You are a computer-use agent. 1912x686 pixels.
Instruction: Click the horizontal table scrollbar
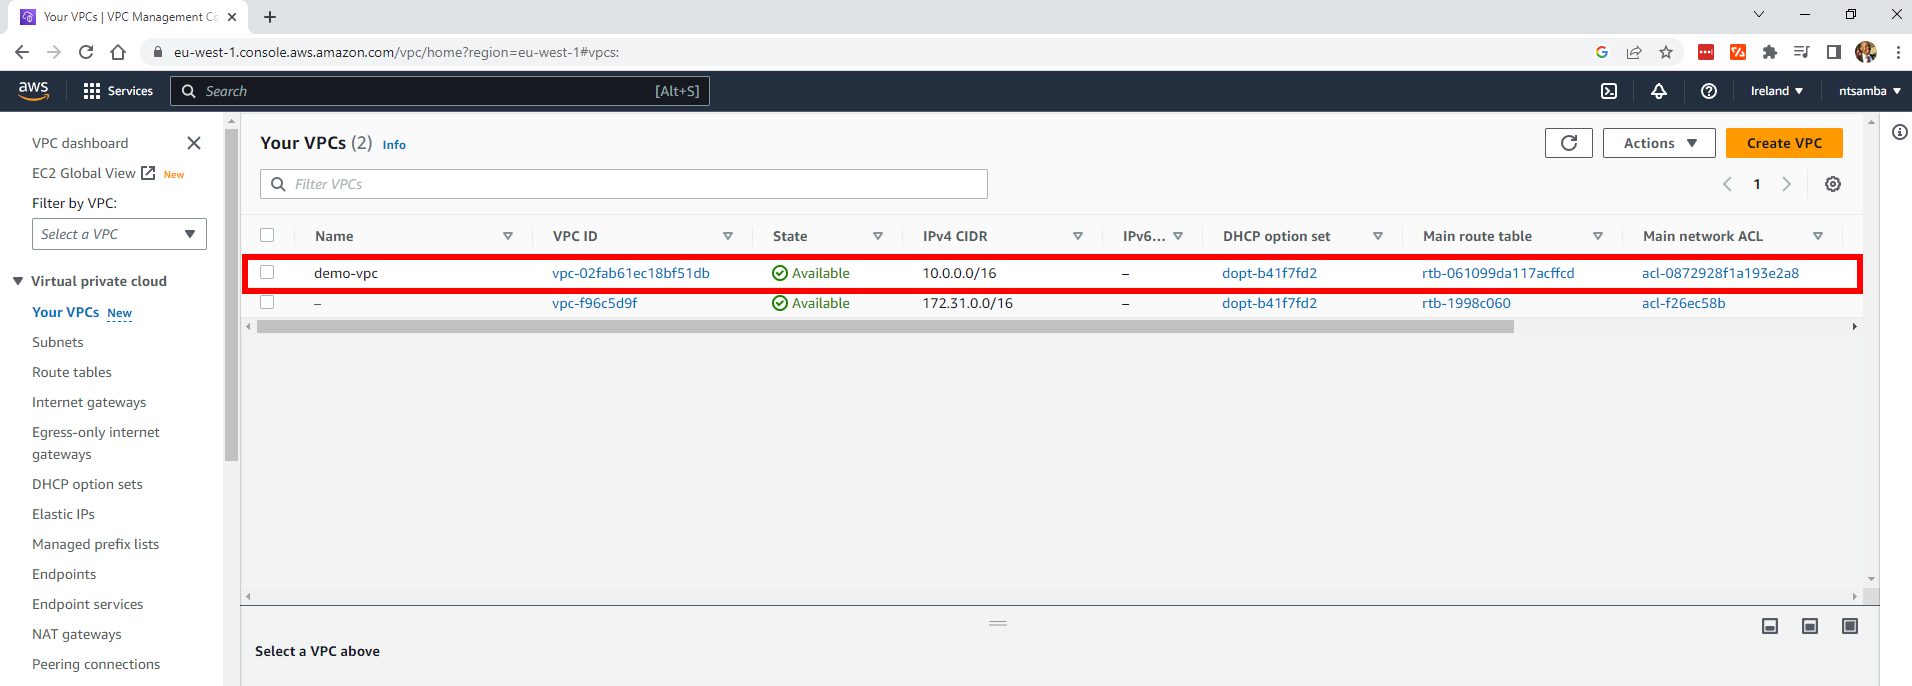[885, 327]
